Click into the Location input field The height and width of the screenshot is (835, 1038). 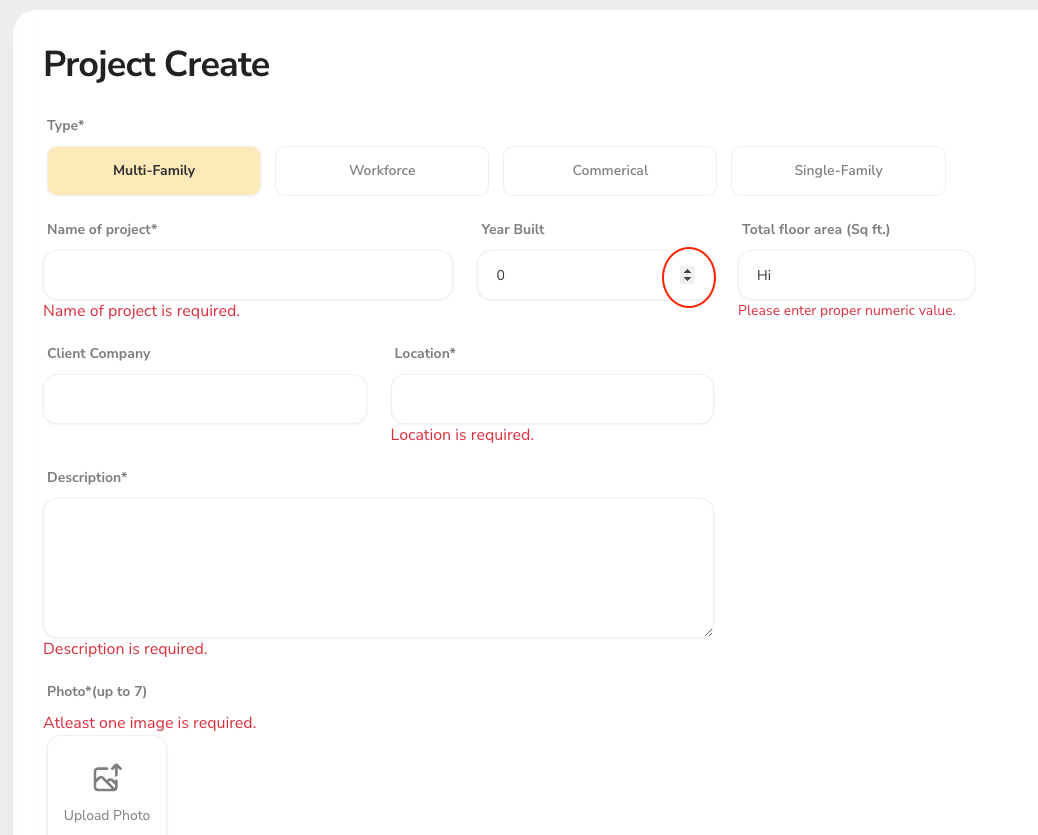552,399
